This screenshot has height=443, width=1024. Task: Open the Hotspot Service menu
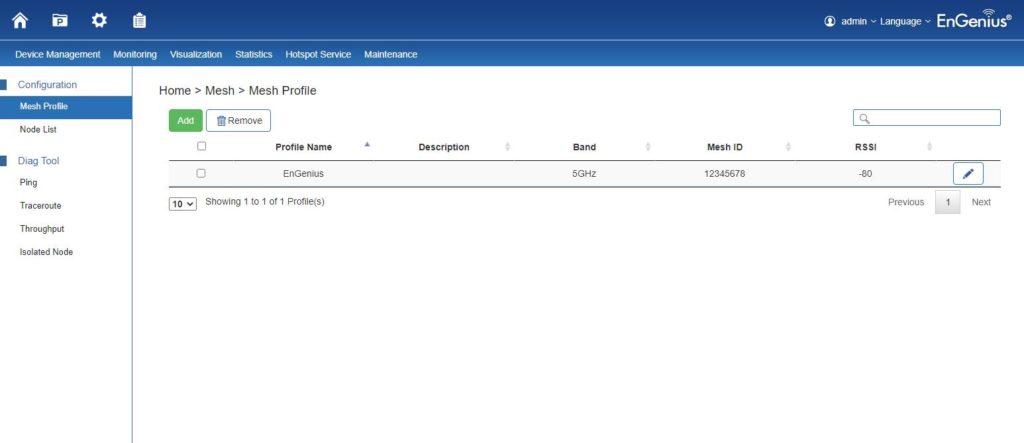click(318, 54)
